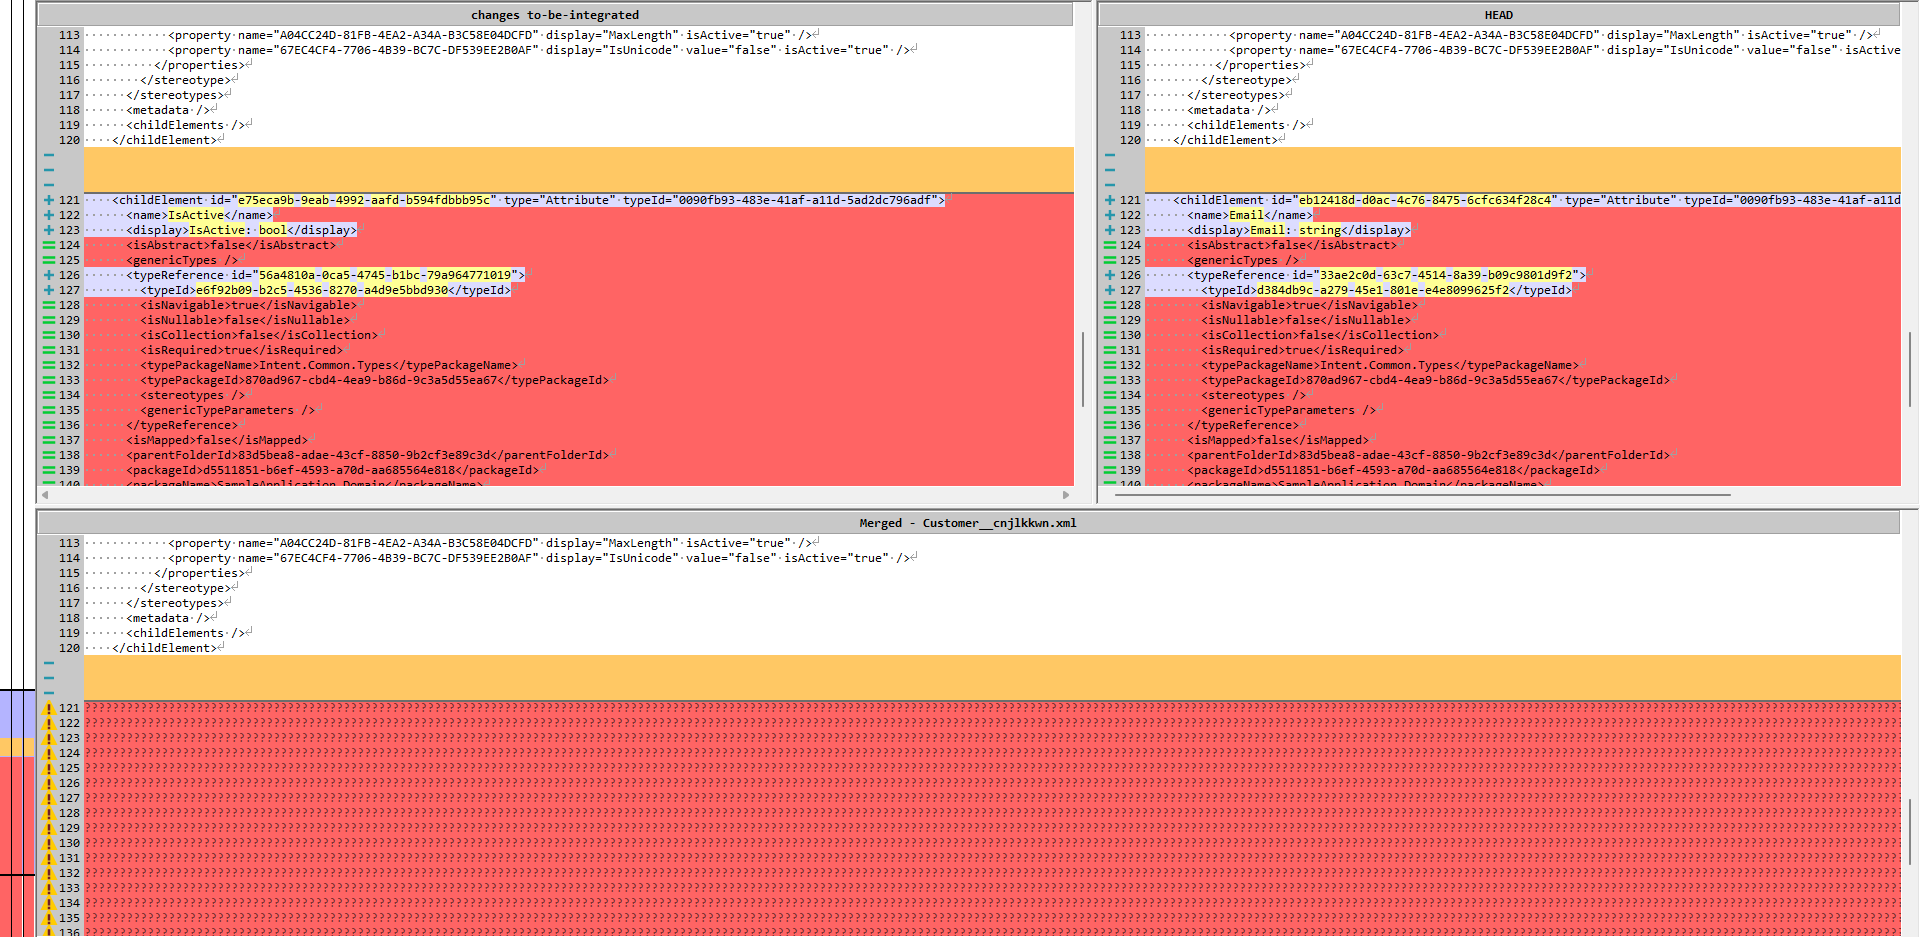This screenshot has width=1920, height=937.
Task: Click the conflict warning icon on Merged line 121
Action: click(x=48, y=708)
